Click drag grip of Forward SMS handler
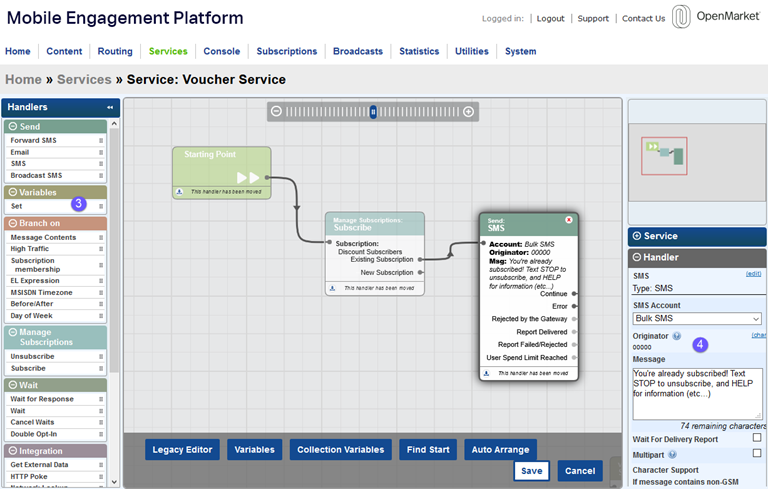This screenshot has width=768, height=489. 101,141
